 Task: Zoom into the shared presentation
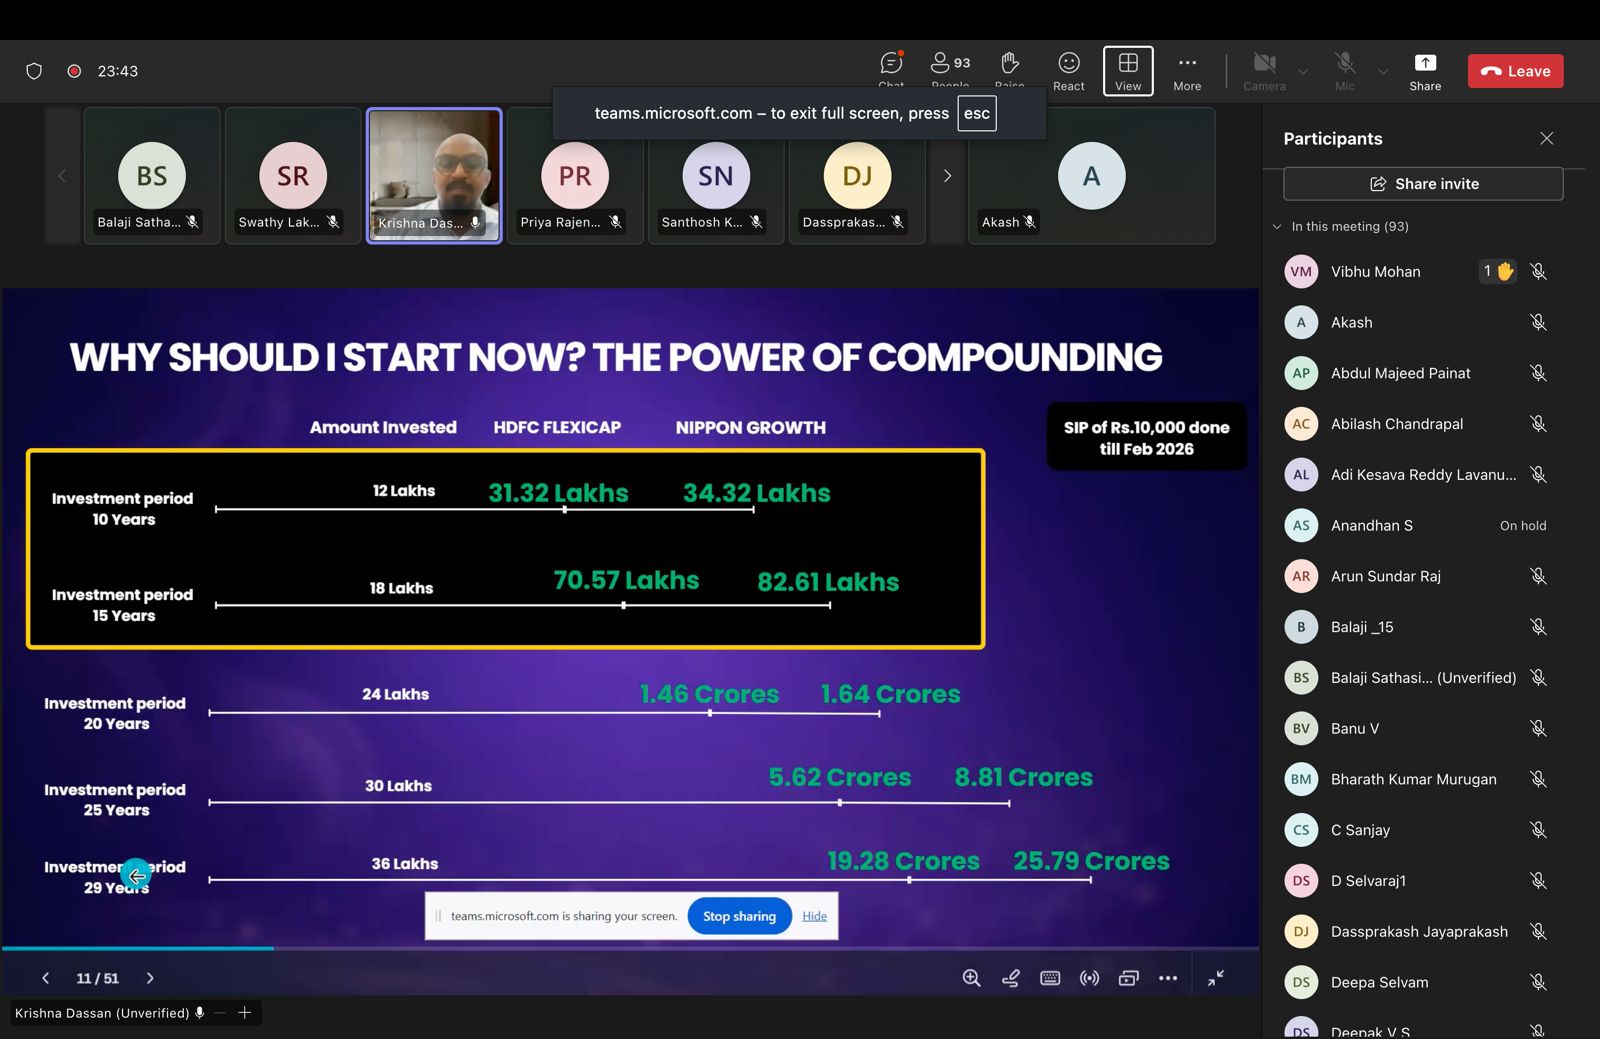pos(971,977)
